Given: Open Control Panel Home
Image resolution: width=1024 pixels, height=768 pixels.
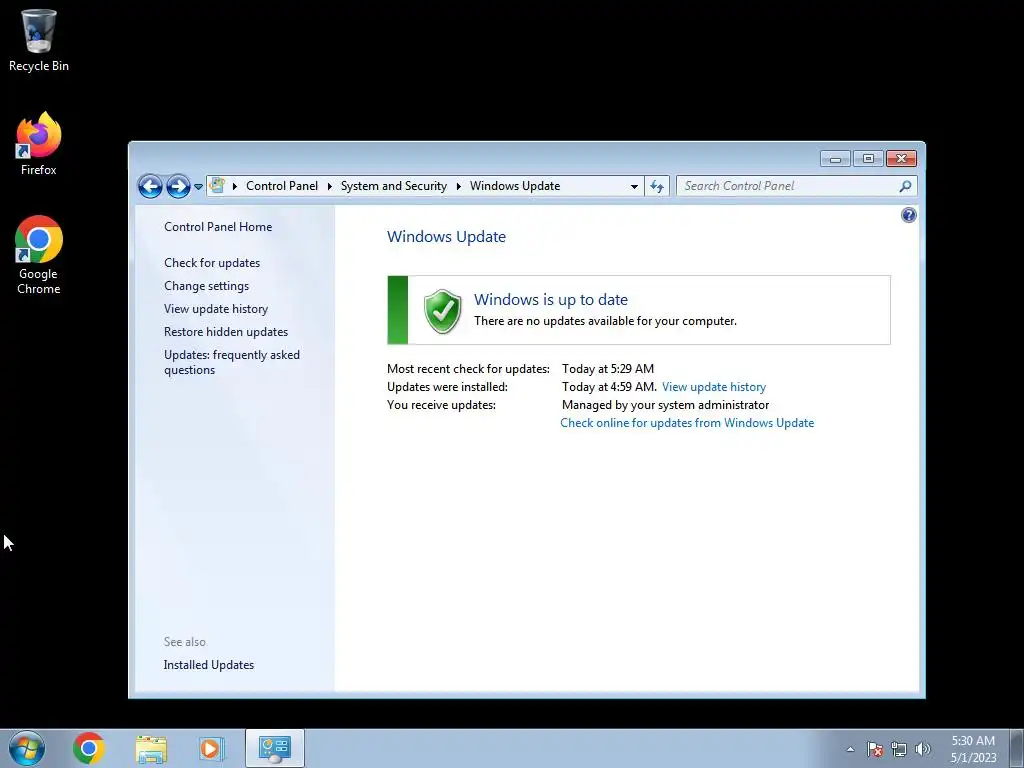Looking at the screenshot, I should point(218,227).
